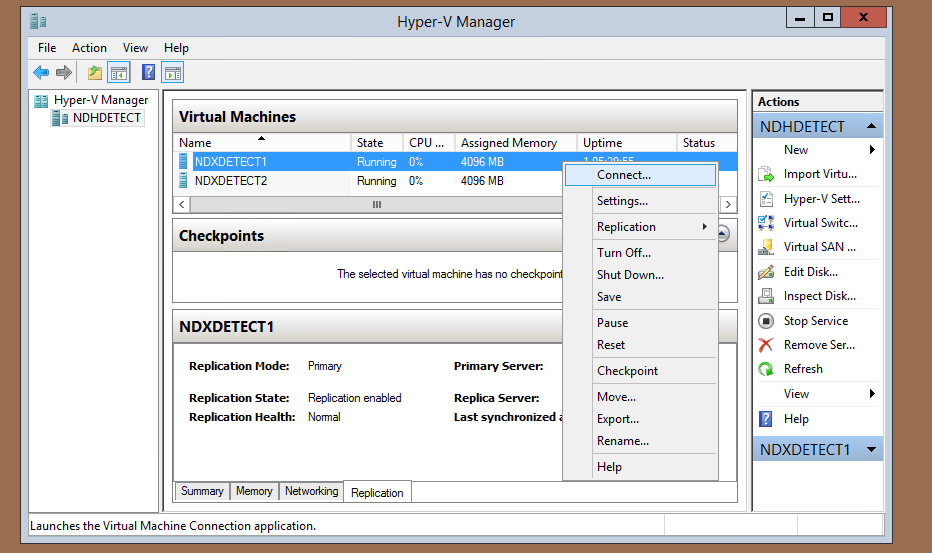Click the Edit Disk icon
This screenshot has width=932, height=553.
tap(766, 272)
